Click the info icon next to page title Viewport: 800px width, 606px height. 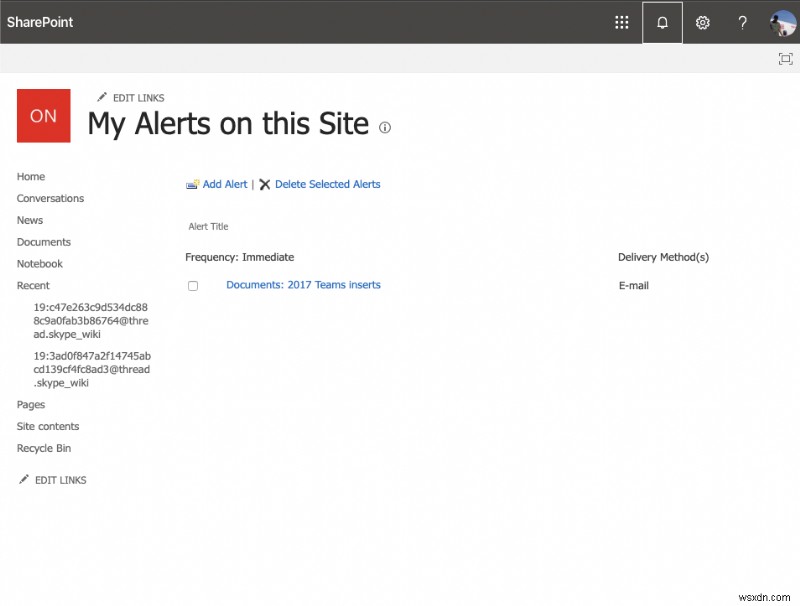[x=385, y=127]
